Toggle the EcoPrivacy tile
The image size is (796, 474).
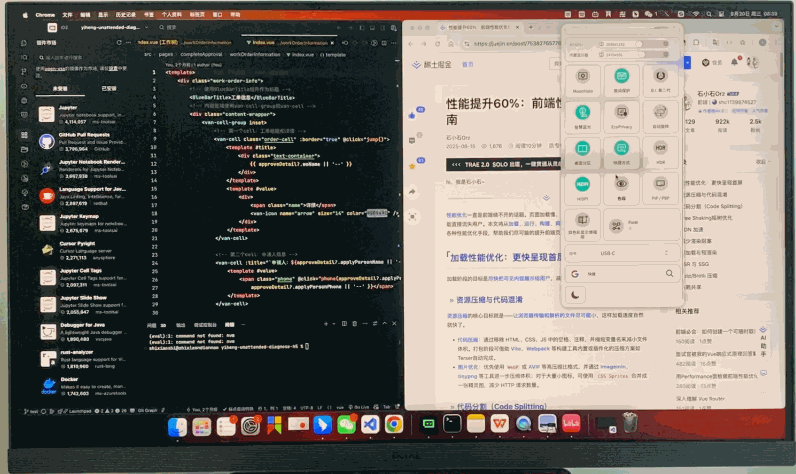(621, 116)
